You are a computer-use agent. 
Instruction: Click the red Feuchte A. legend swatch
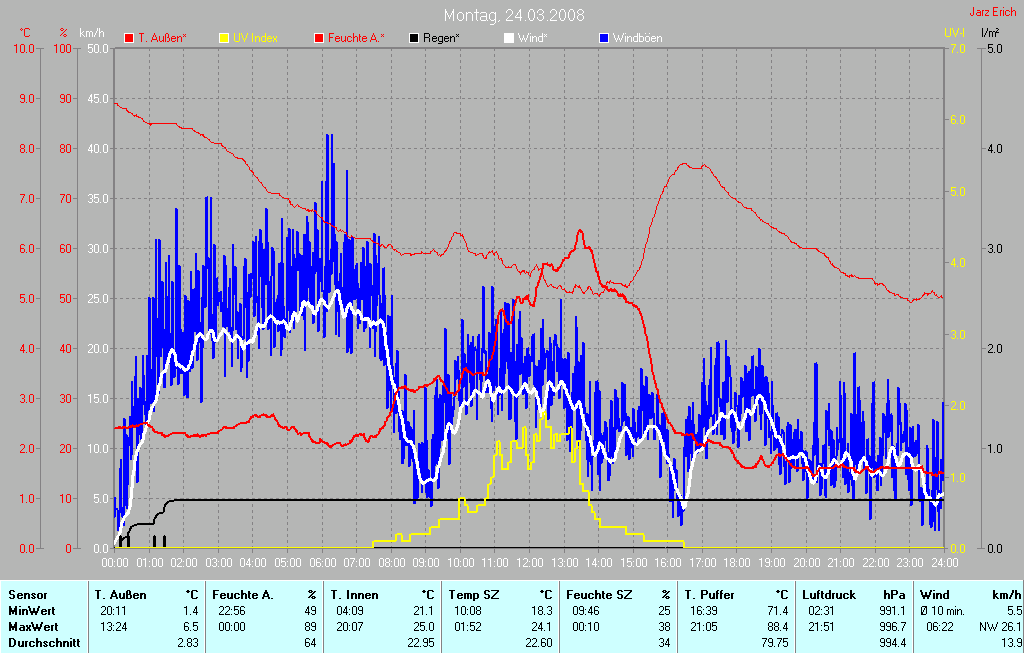click(x=320, y=38)
